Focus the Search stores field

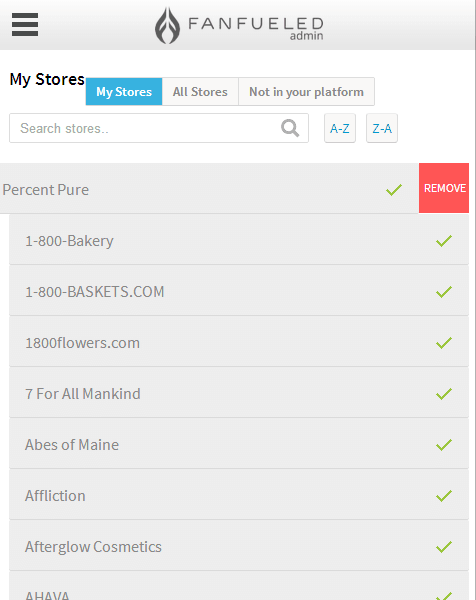click(x=159, y=128)
